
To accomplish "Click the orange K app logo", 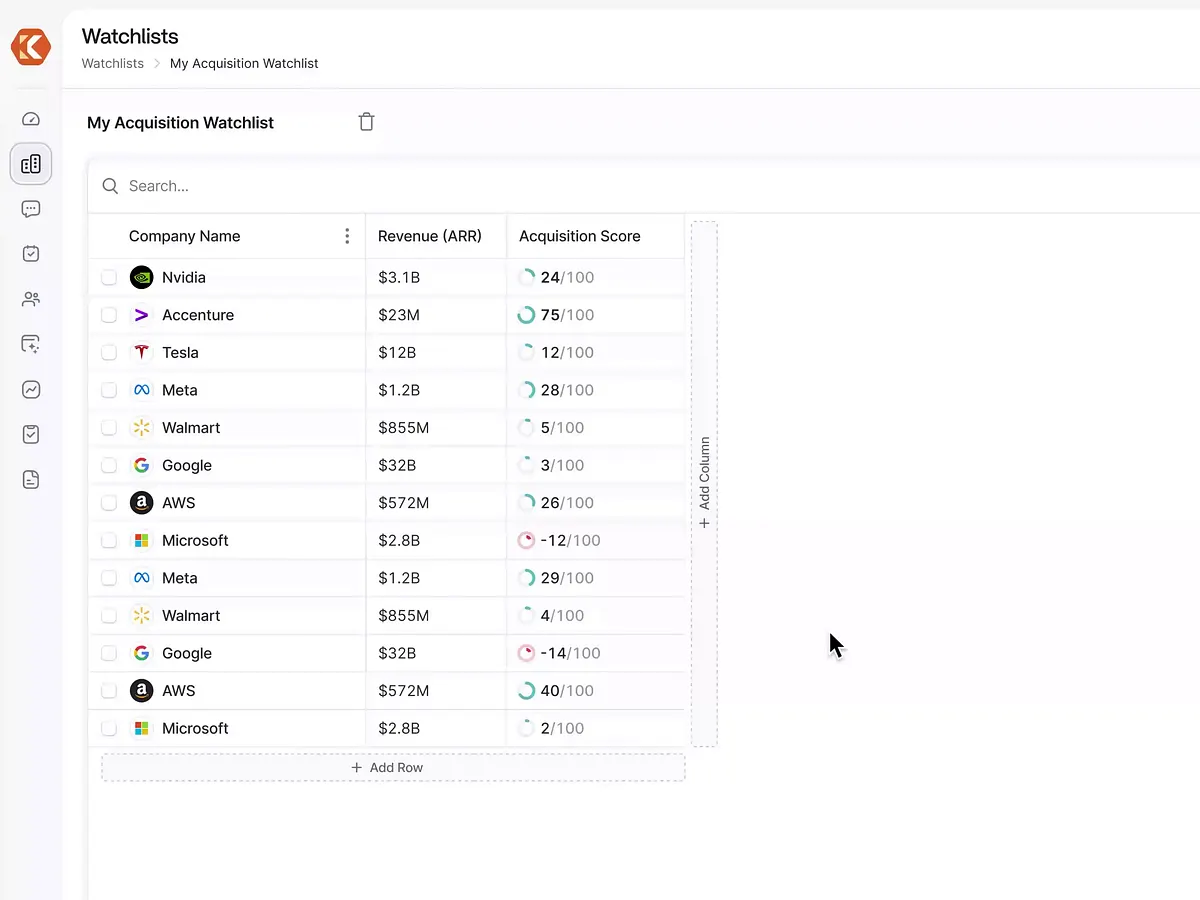I will [31, 47].
